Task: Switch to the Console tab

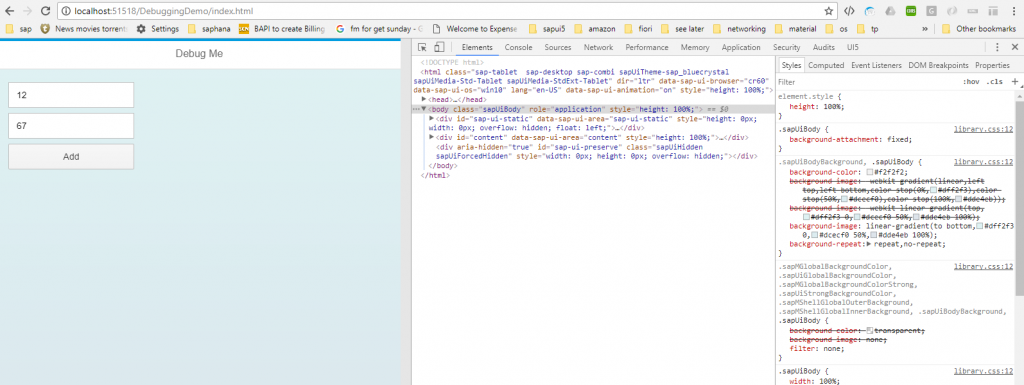Action: [519, 47]
